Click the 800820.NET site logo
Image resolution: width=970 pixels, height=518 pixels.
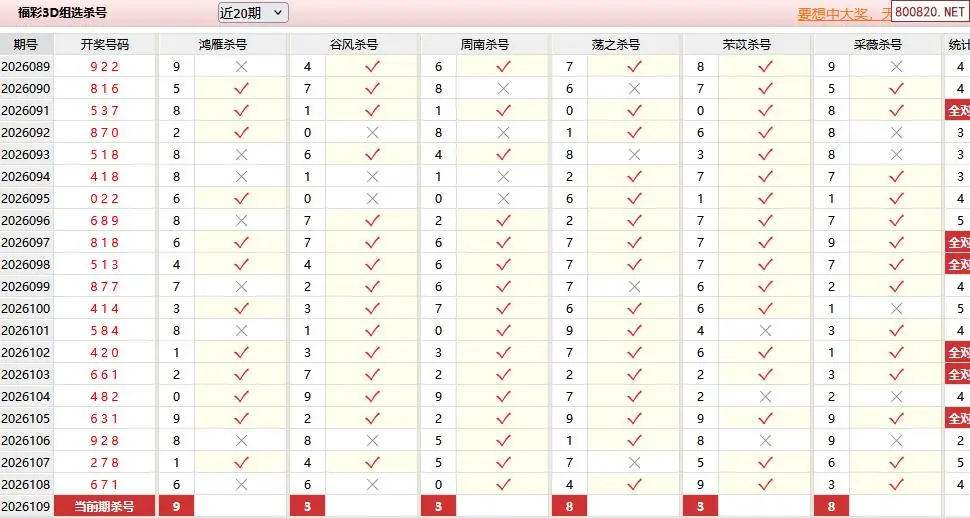click(x=929, y=13)
